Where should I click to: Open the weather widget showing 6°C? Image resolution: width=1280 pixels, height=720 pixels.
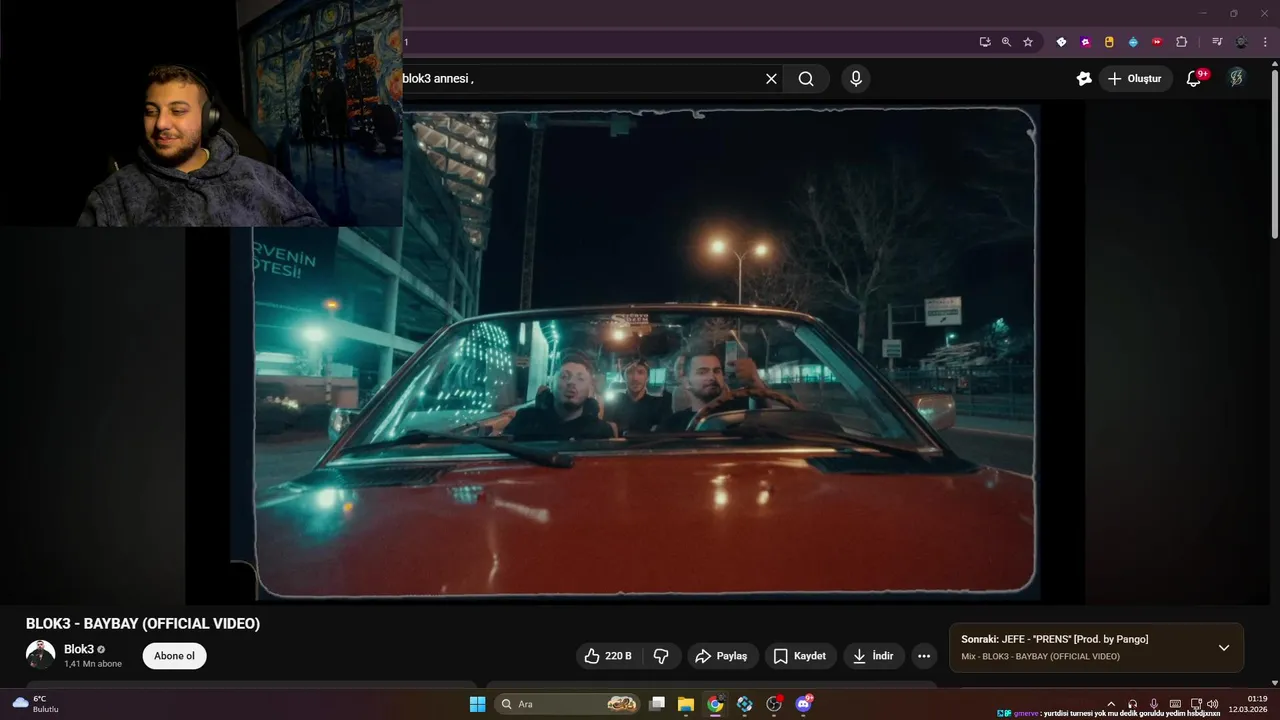[x=35, y=704]
